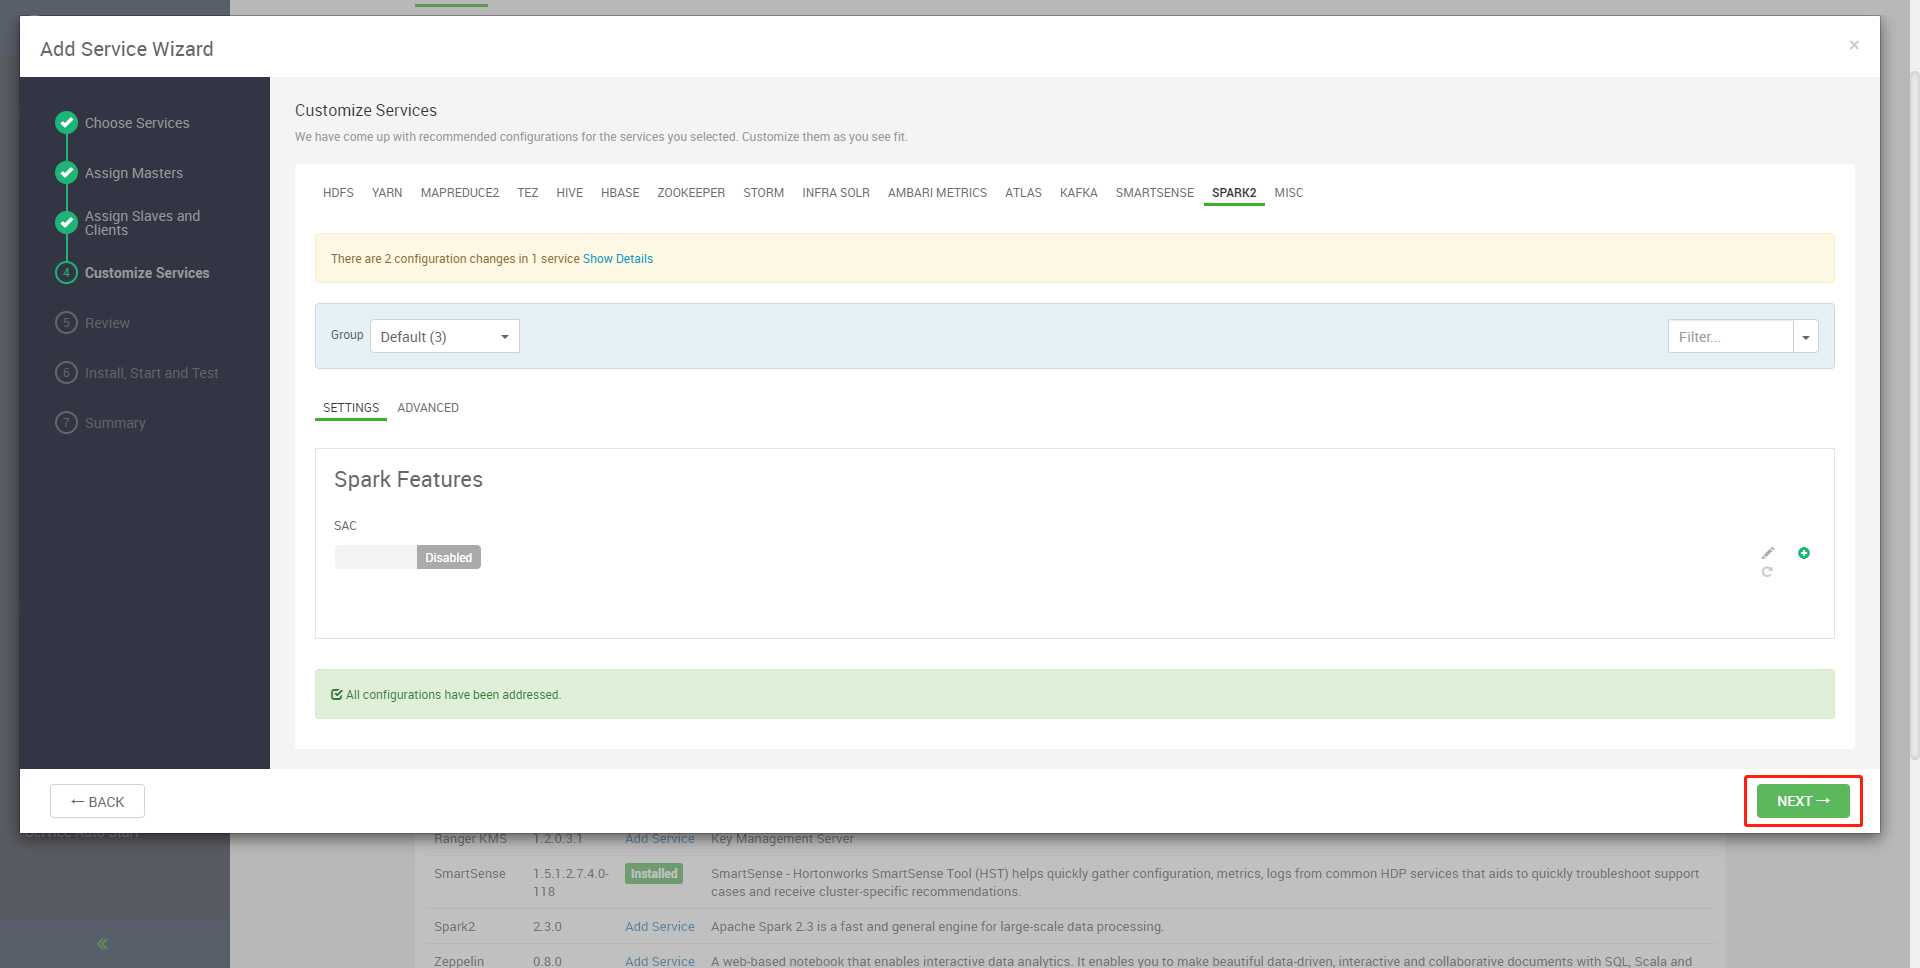Switch to the INFRA SOLR tab
1920x968 pixels.
[x=836, y=193]
